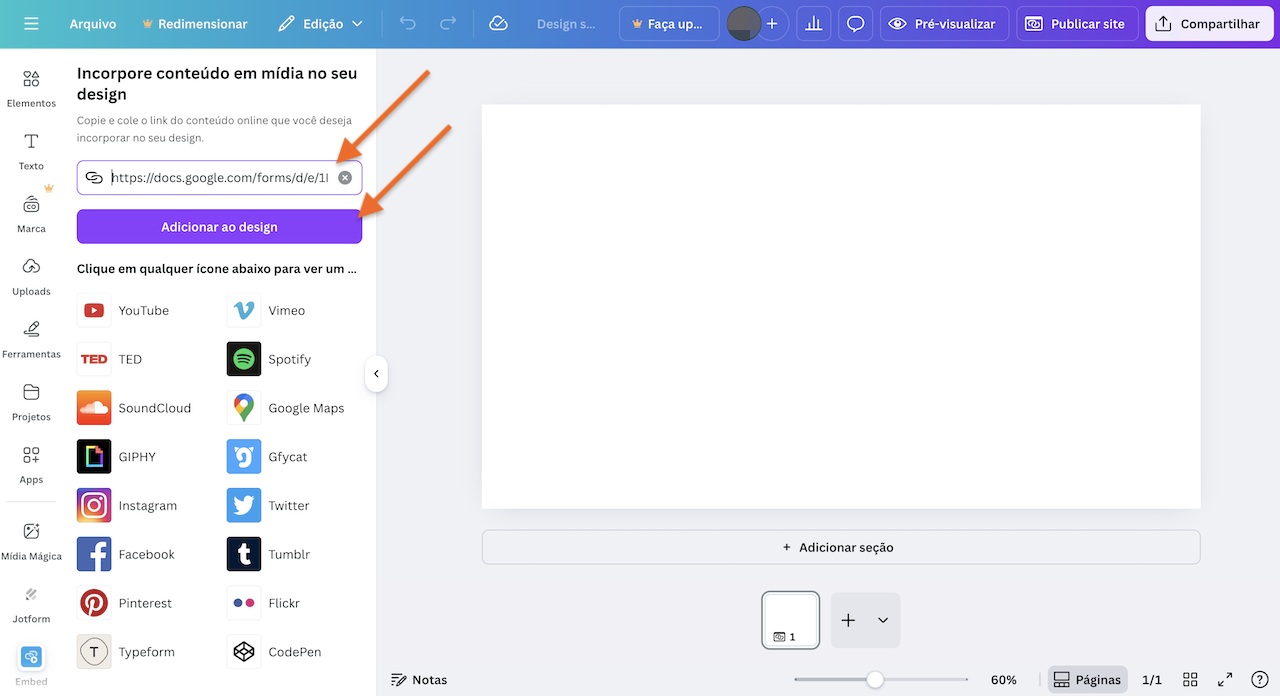This screenshot has height=696, width=1280.
Task: Open the GIPHY embed option
Action: click(x=93, y=456)
